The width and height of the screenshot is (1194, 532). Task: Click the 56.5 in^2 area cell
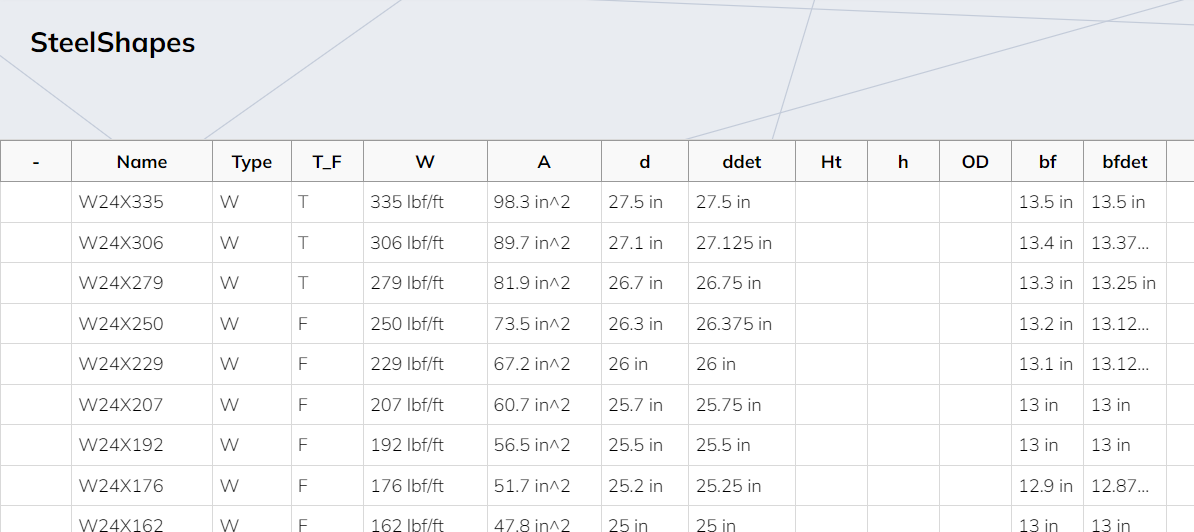pyautogui.click(x=544, y=445)
